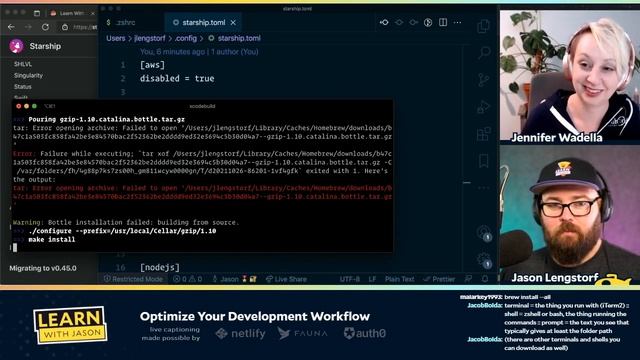Click the .config breadcrumb segment
The width and height of the screenshot is (640, 360).
click(186, 38)
